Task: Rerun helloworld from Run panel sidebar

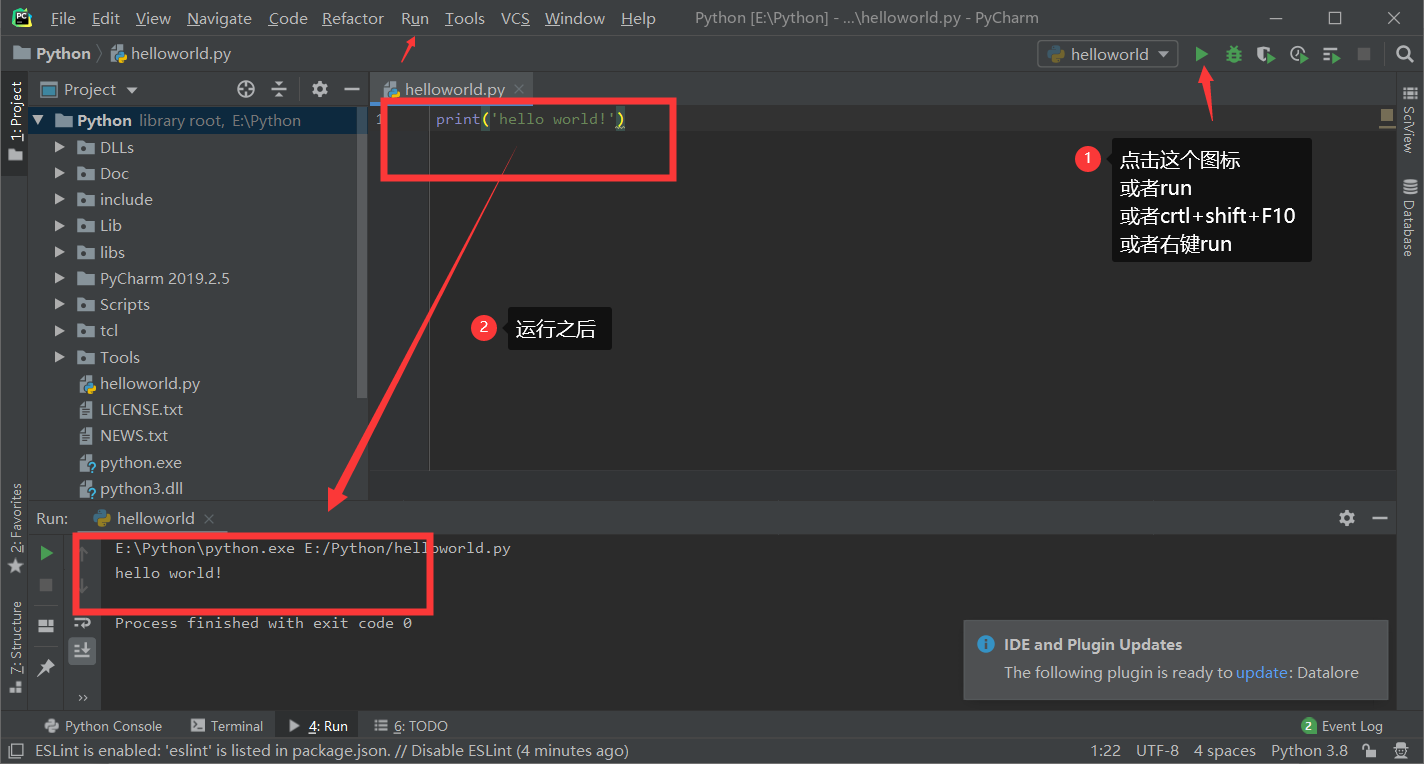Action: 46,552
